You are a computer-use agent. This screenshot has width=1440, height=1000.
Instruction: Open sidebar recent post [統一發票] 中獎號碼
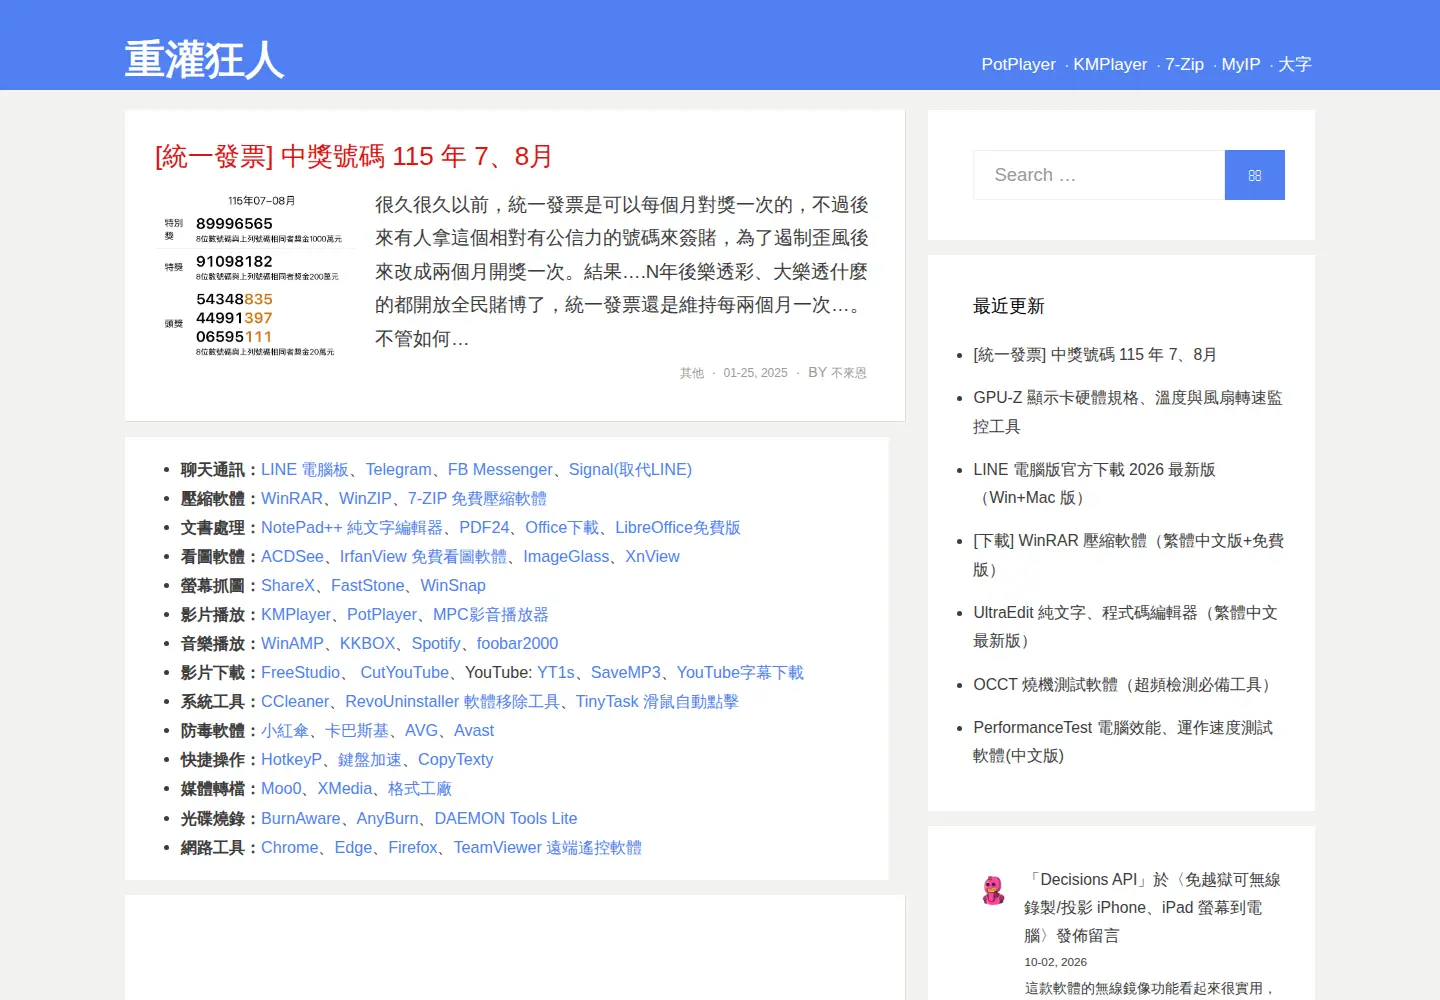[x=1095, y=354]
